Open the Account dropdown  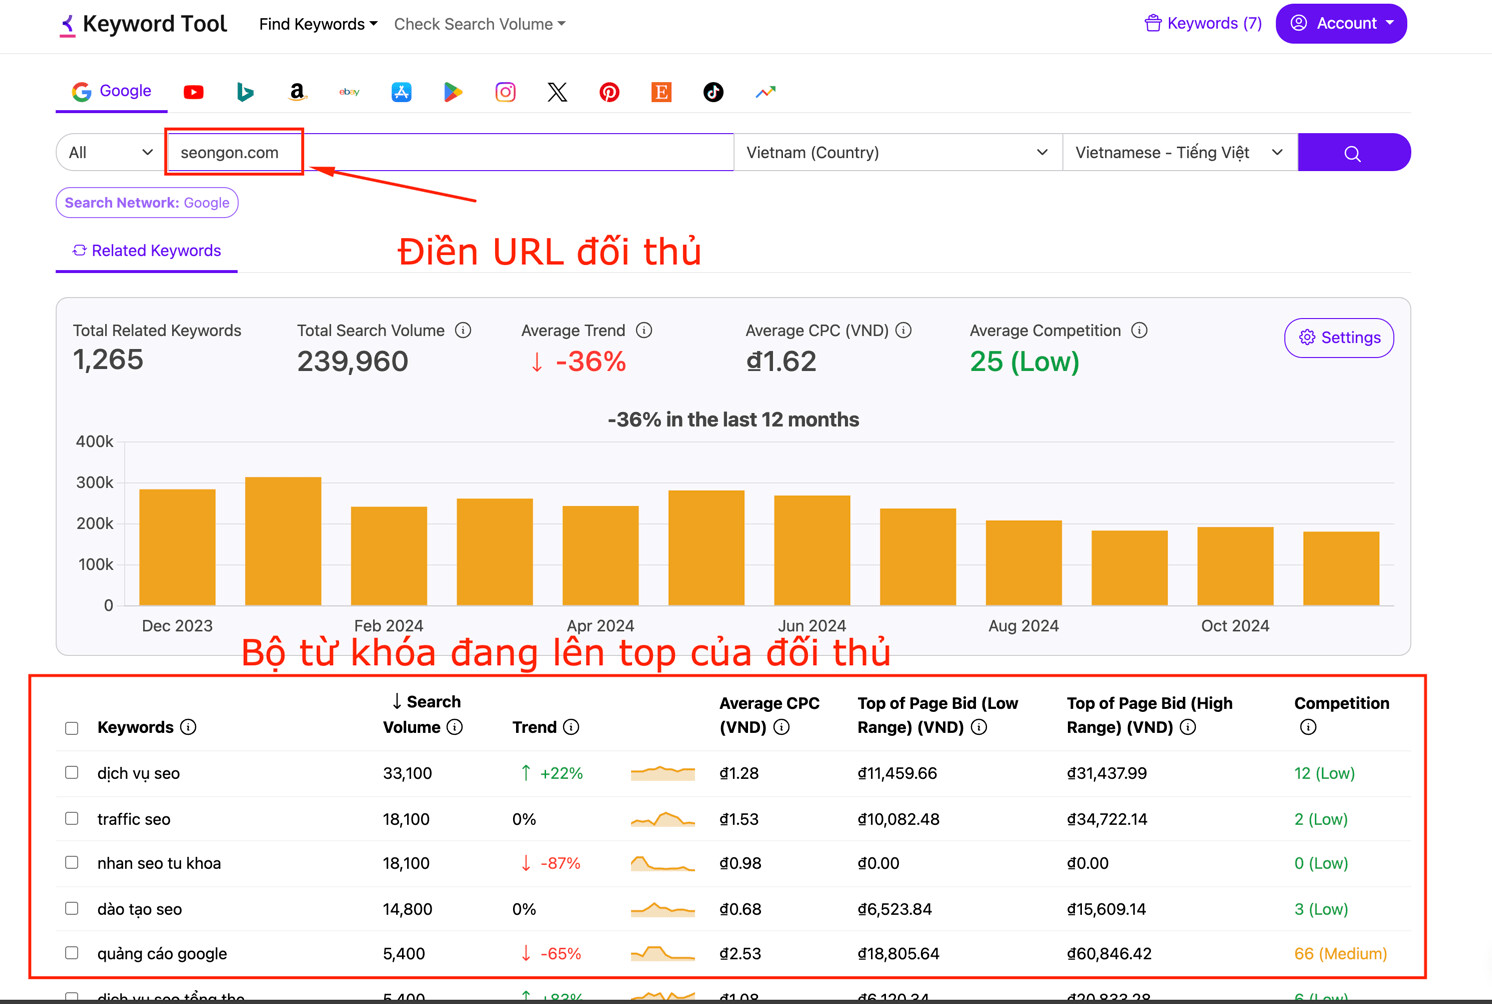coord(1341,23)
